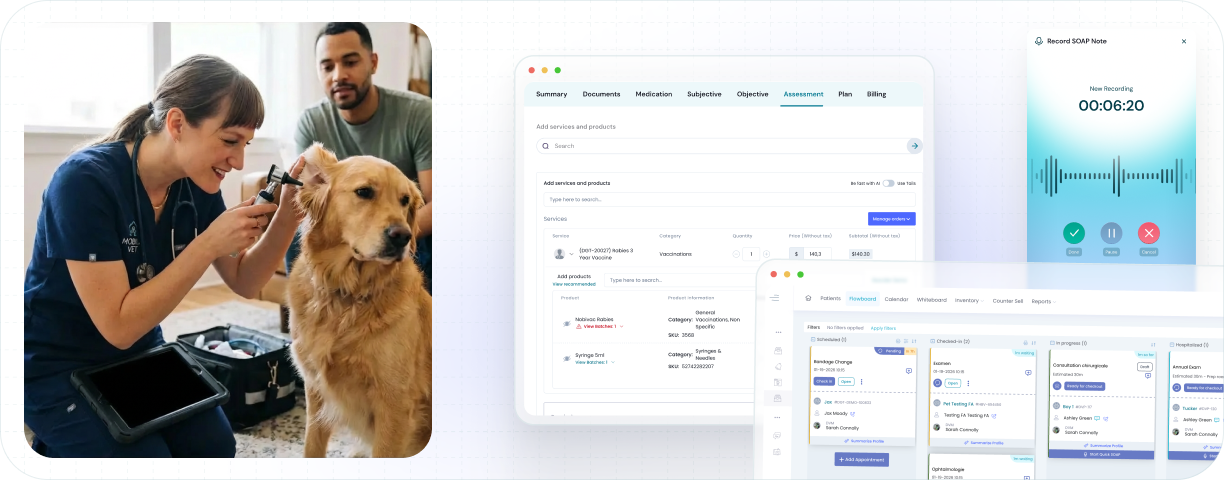Switch to the Billing tab

pos(876,94)
